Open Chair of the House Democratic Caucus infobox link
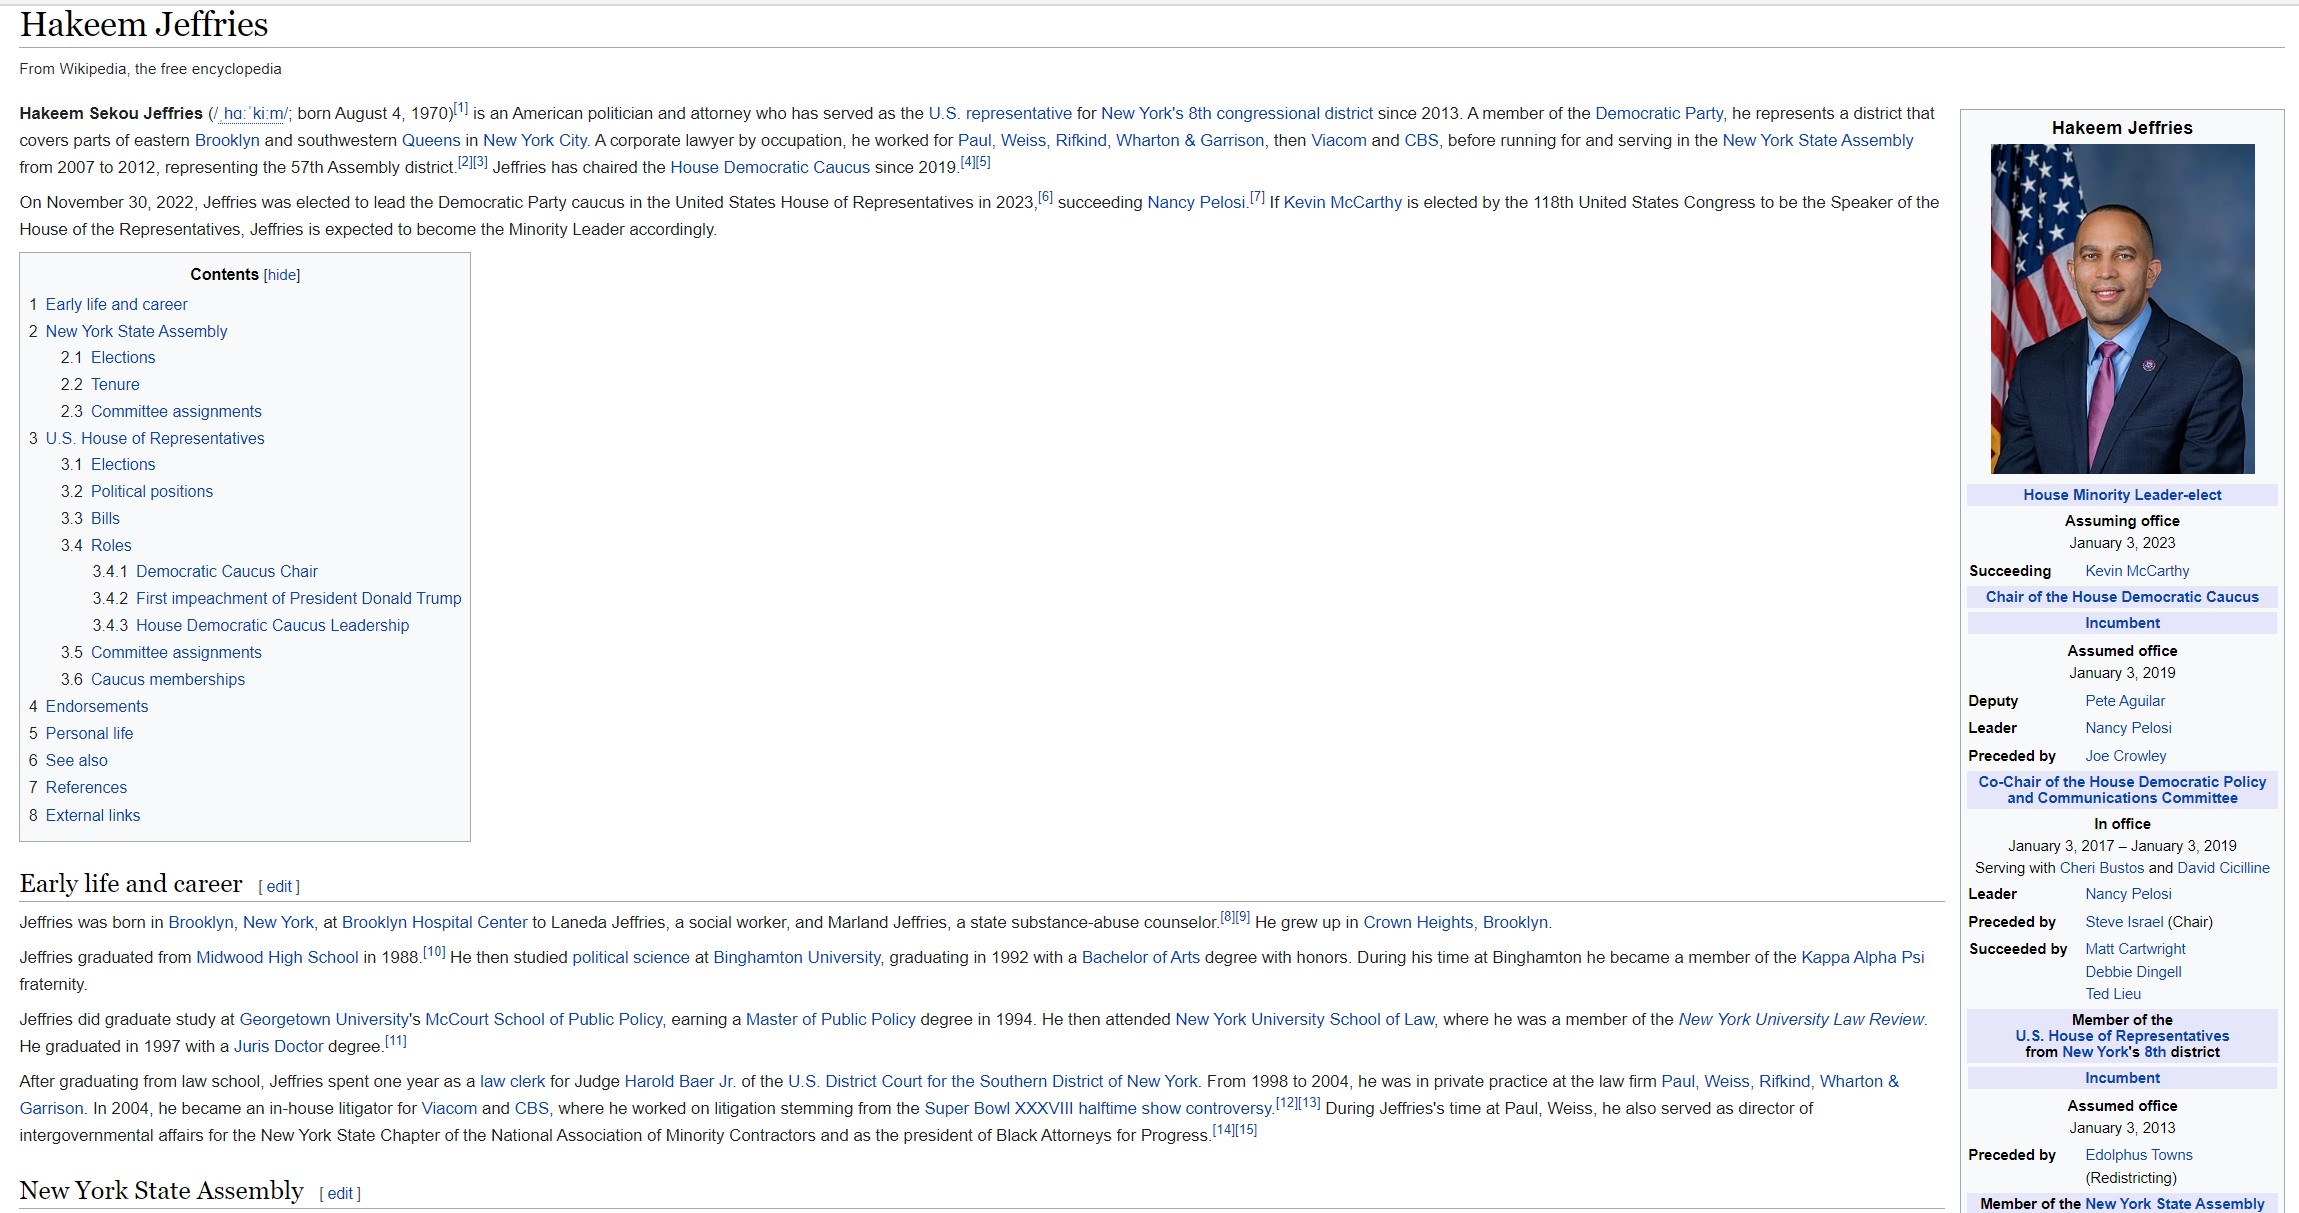Screen dimensions: 2299x1213 [2122, 597]
